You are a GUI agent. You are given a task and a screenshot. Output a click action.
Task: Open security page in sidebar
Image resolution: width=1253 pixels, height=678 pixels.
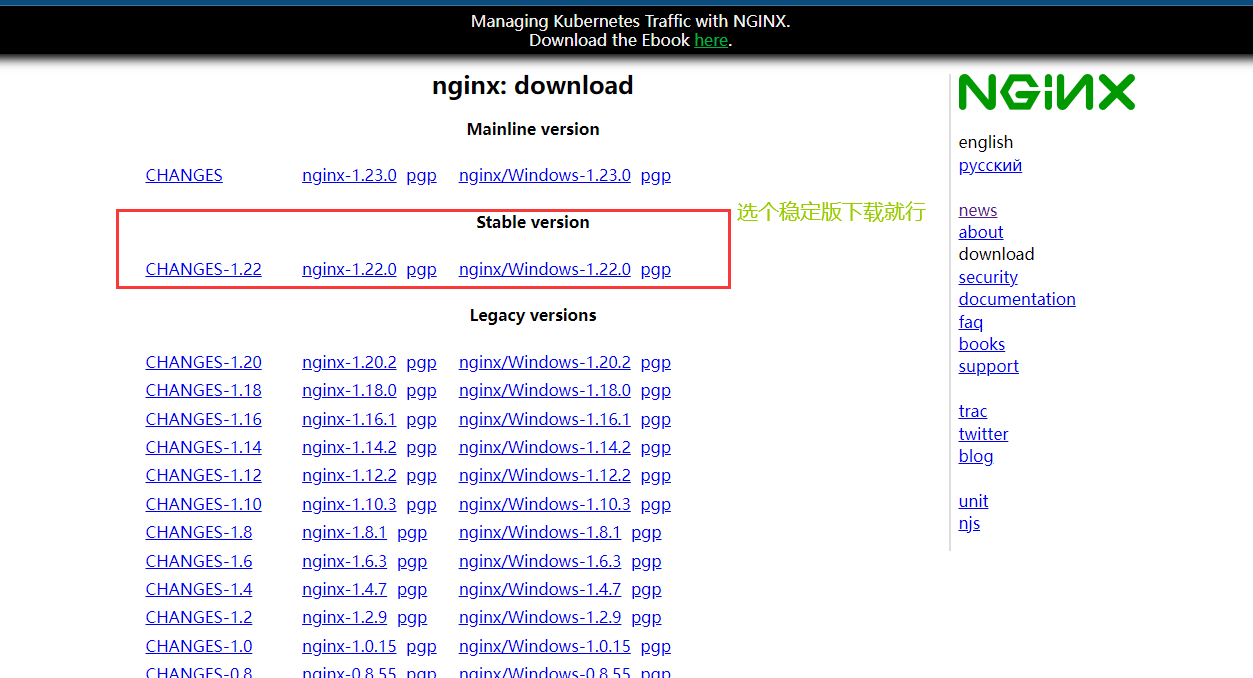point(988,277)
